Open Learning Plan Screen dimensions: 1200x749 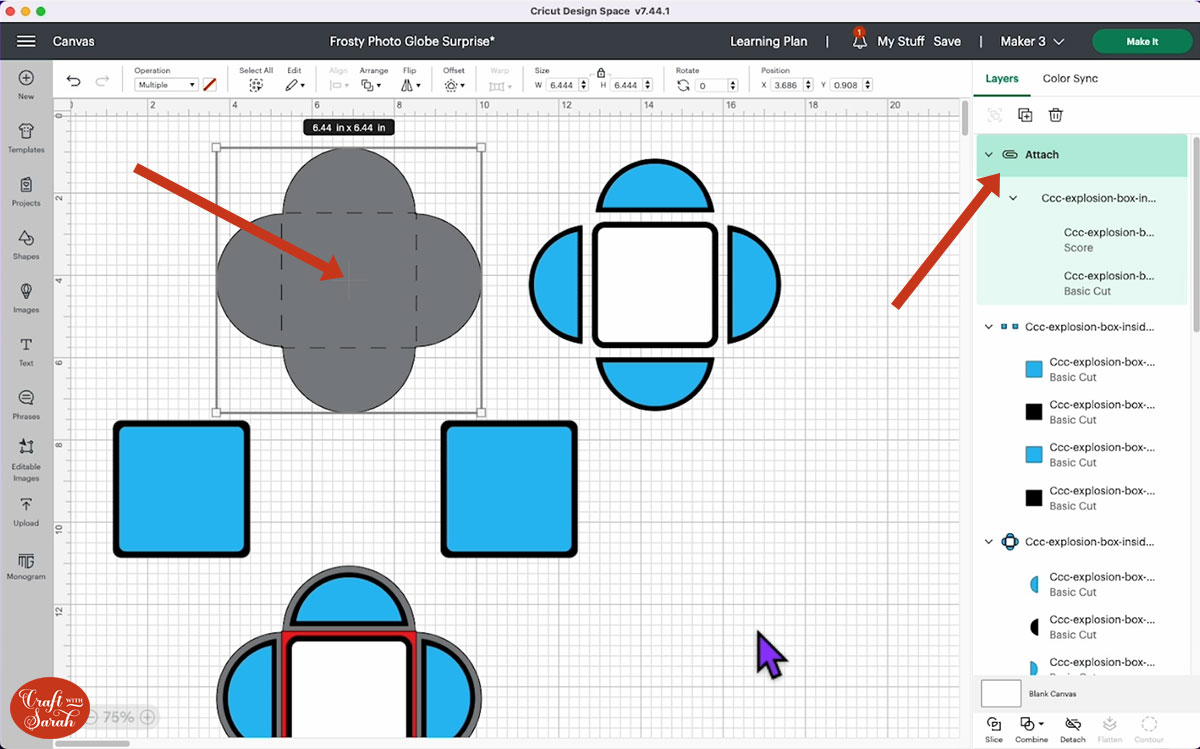768,41
